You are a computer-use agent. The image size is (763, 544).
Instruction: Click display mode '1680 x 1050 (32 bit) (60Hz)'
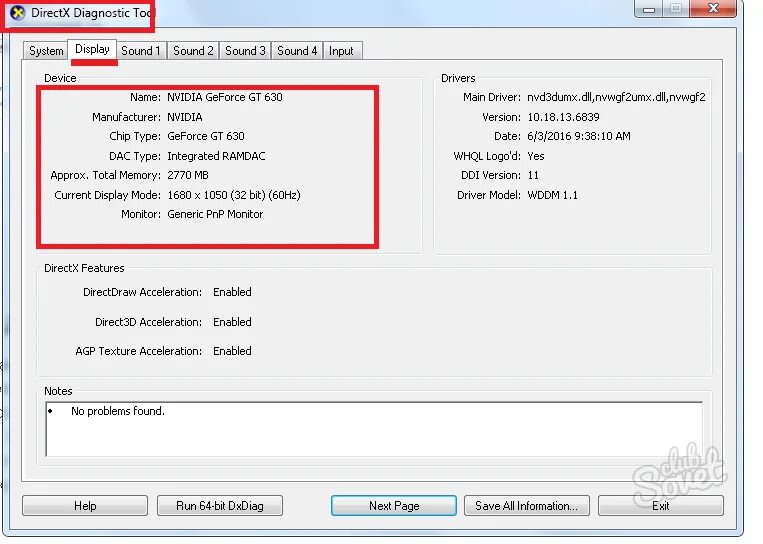point(234,195)
